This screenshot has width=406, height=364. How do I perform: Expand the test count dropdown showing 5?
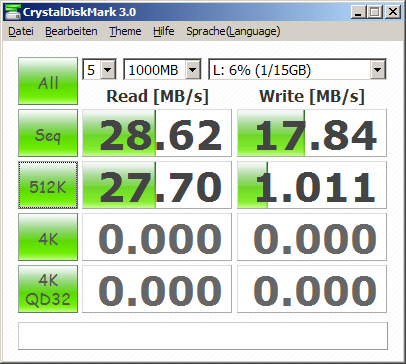pyautogui.click(x=108, y=70)
